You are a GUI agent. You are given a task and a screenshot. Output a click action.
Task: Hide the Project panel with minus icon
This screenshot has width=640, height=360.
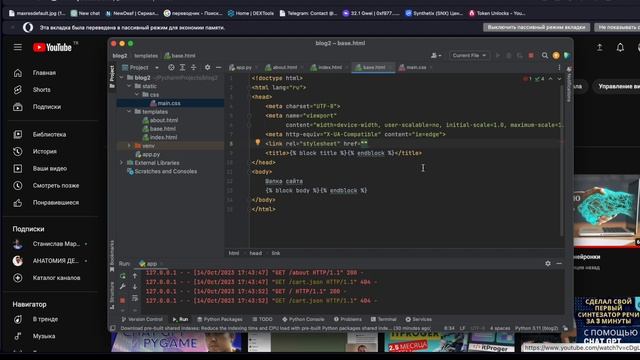point(218,67)
